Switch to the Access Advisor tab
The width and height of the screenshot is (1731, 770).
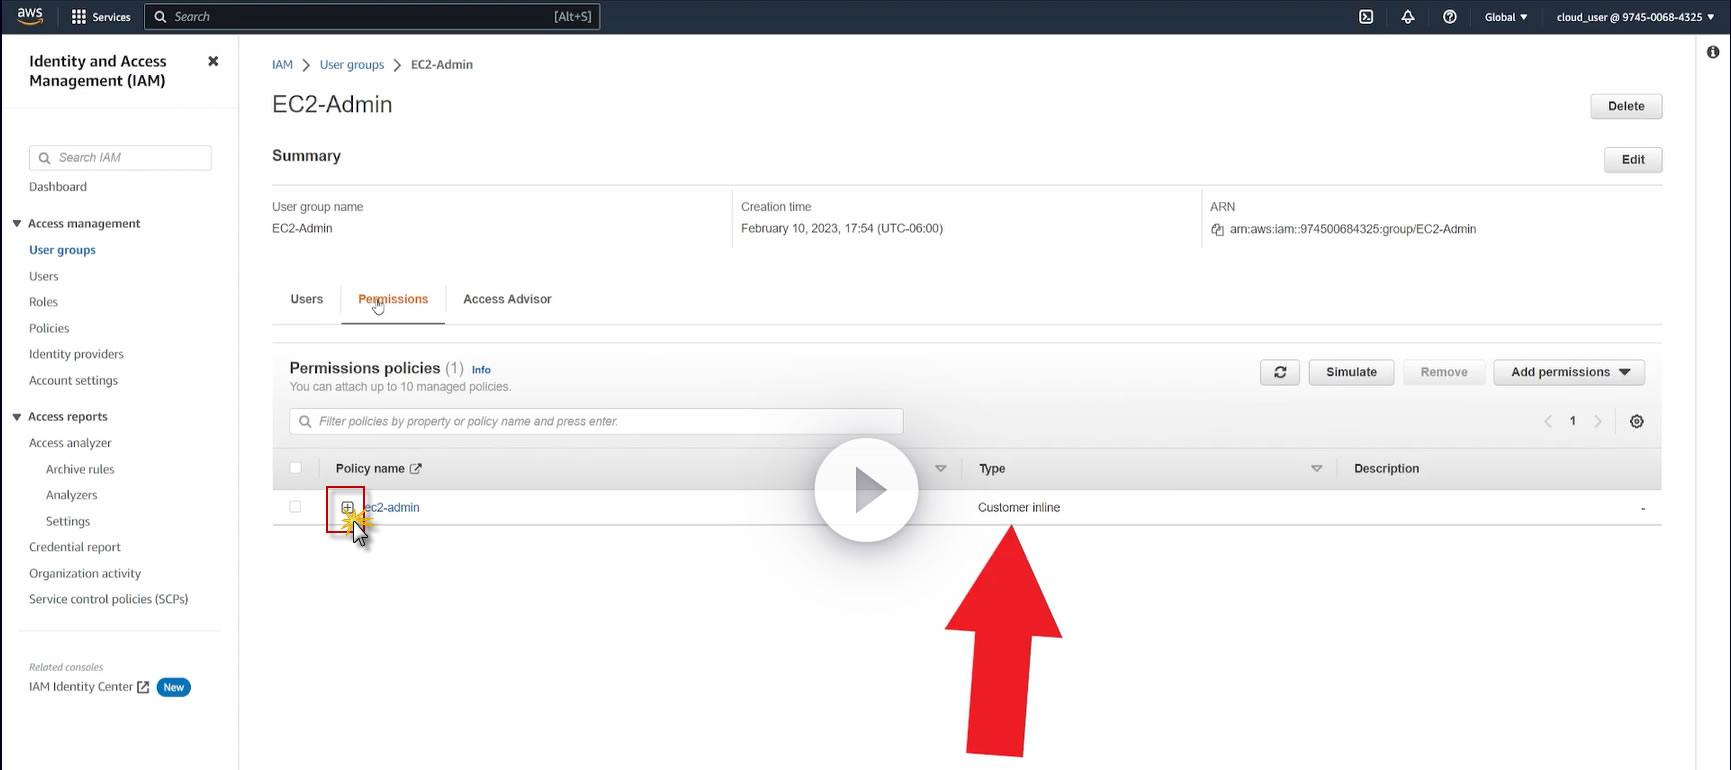point(507,299)
